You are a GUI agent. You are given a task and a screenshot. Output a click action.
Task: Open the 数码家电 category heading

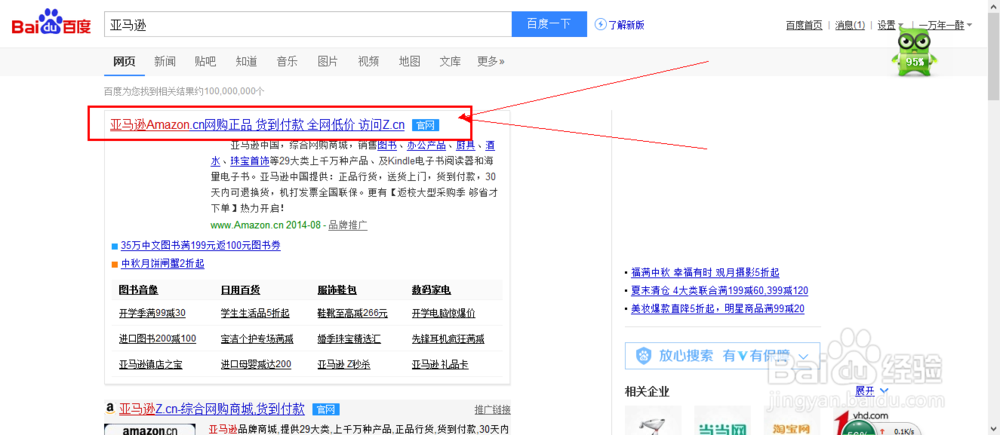click(431, 290)
